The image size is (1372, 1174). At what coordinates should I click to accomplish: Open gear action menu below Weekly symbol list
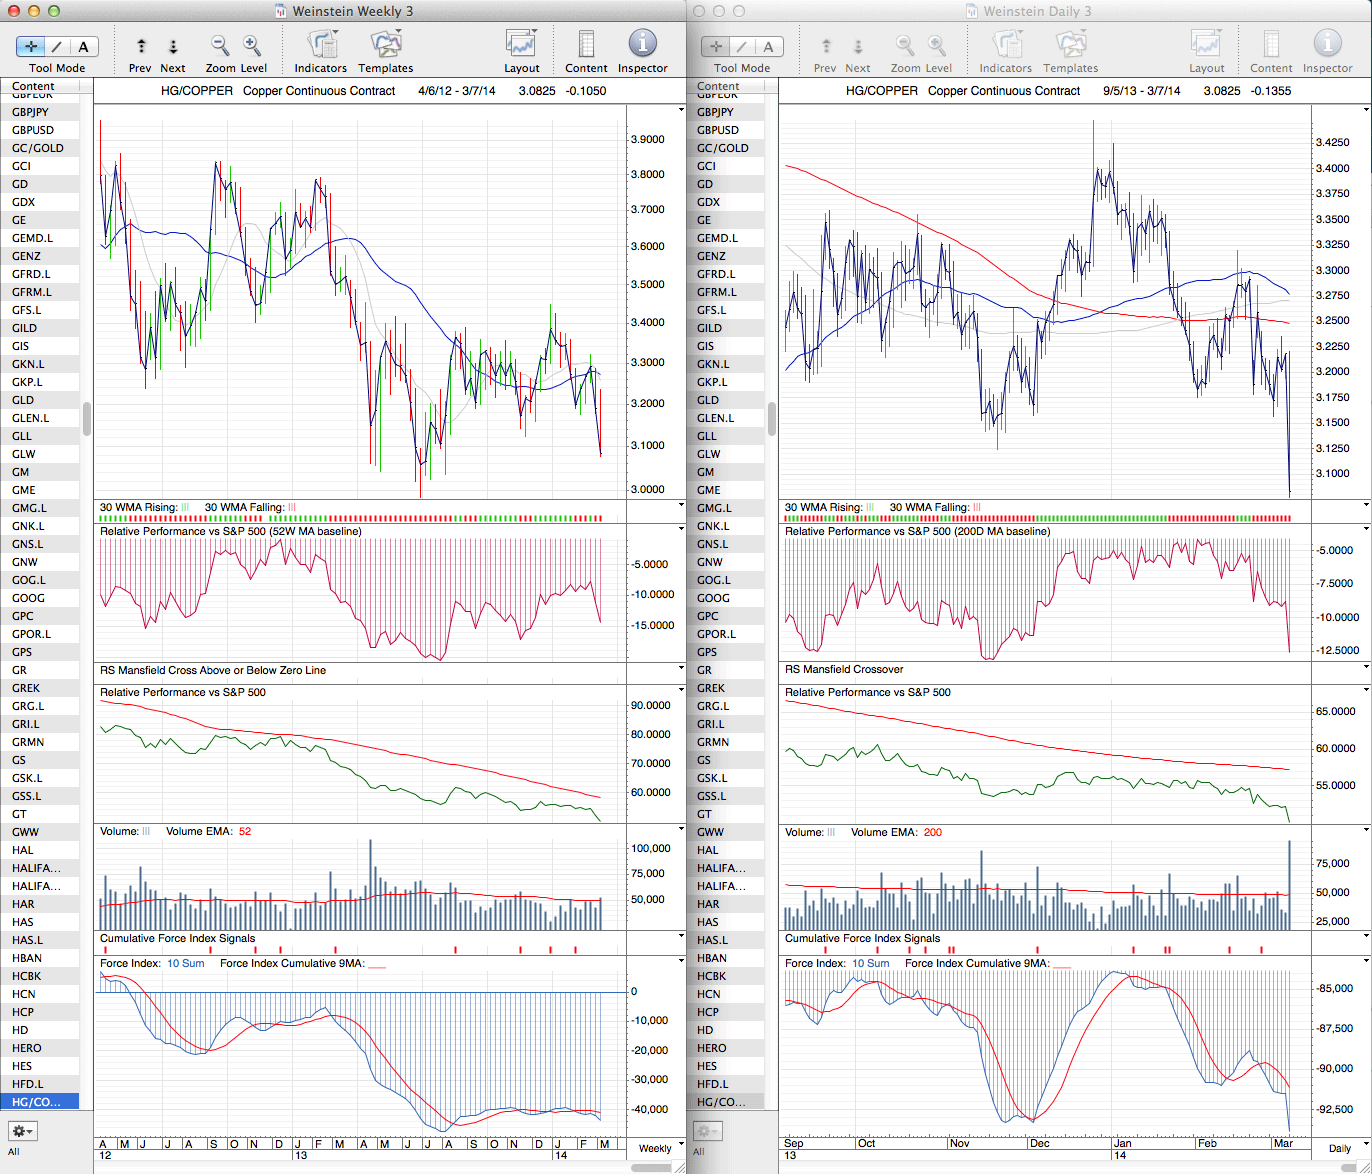(23, 1131)
